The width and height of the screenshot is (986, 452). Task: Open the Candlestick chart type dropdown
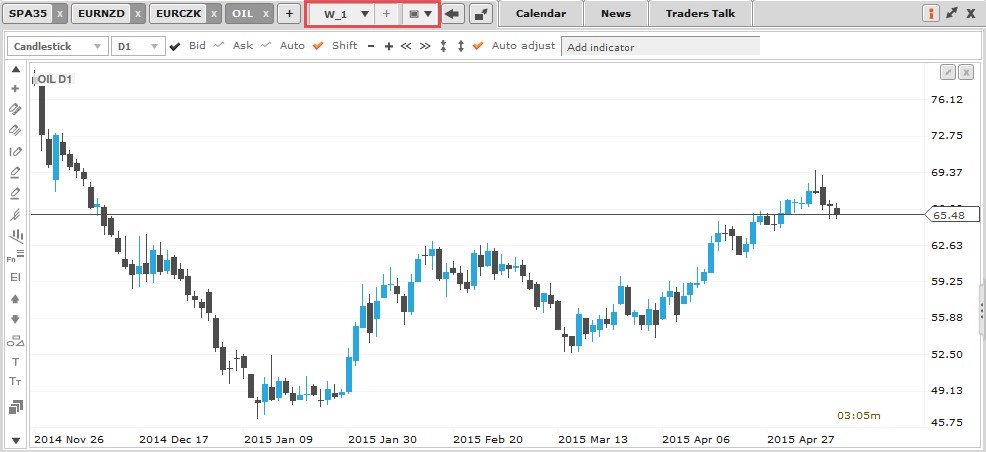57,46
